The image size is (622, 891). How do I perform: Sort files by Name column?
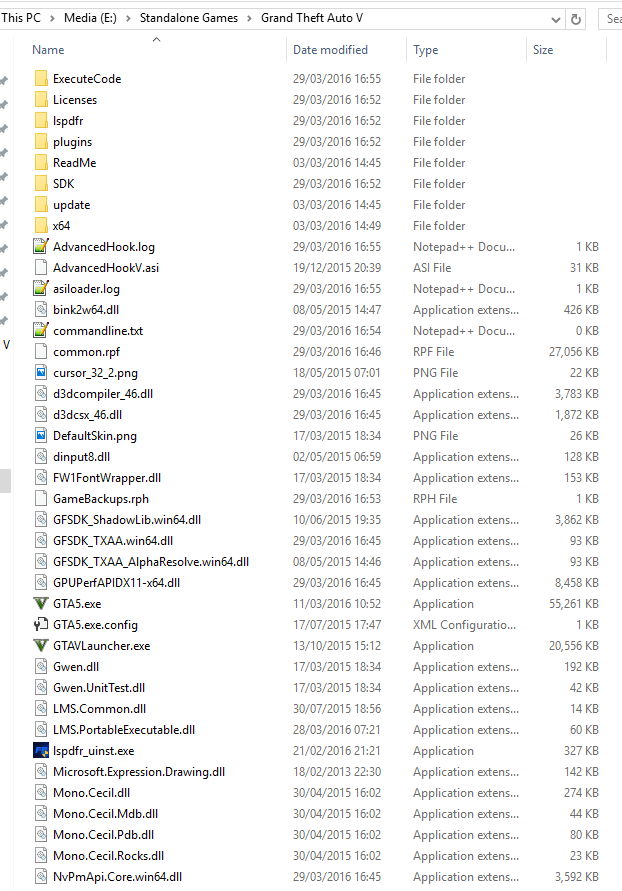[48, 49]
